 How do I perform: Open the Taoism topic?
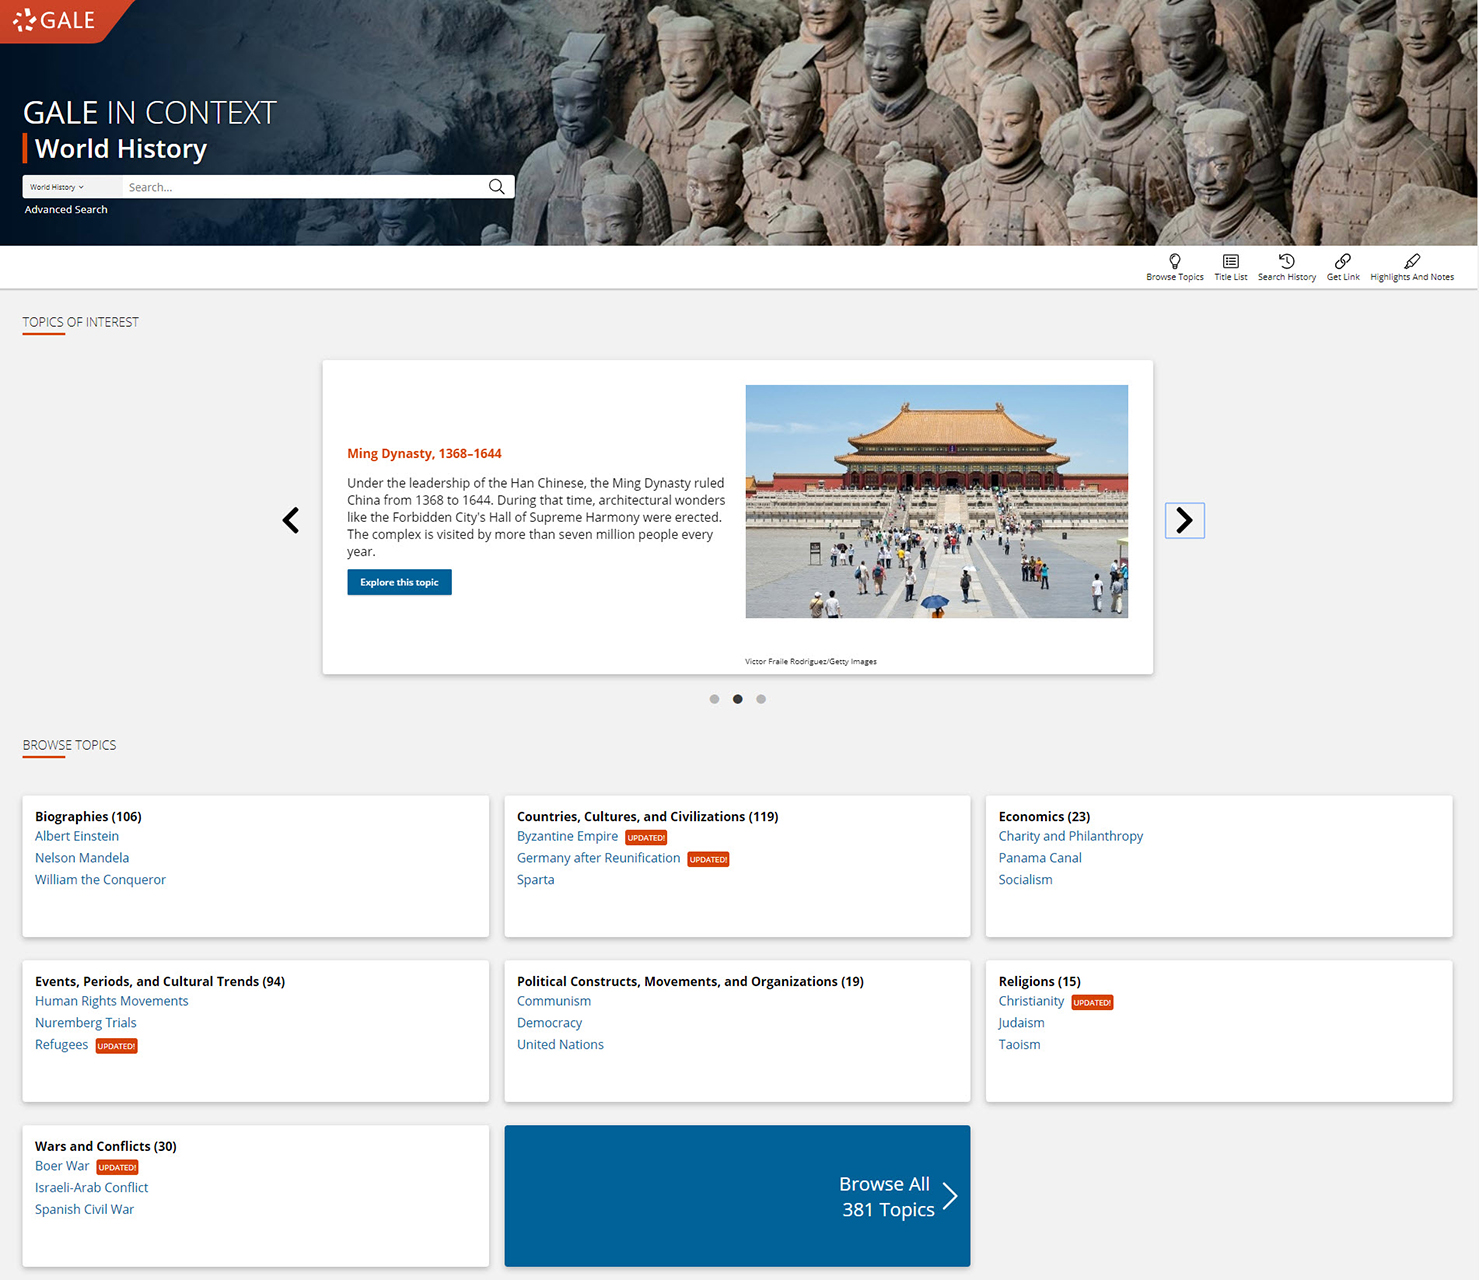[x=1019, y=1045]
